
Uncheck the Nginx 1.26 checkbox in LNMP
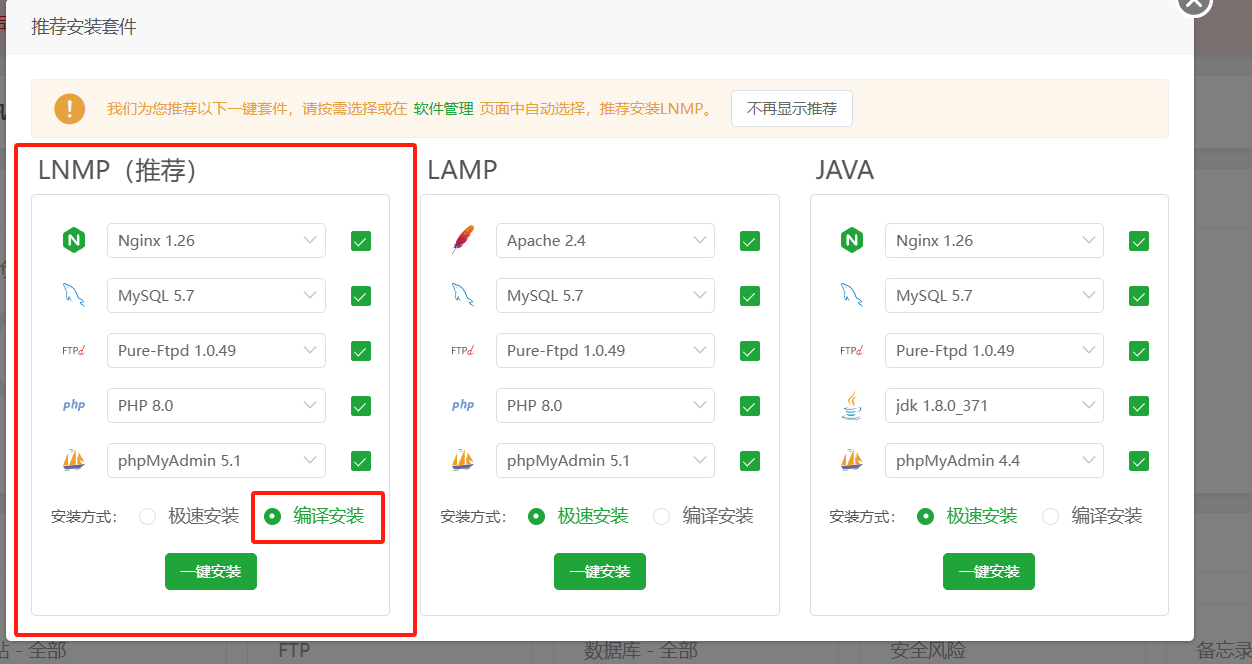[x=361, y=241]
